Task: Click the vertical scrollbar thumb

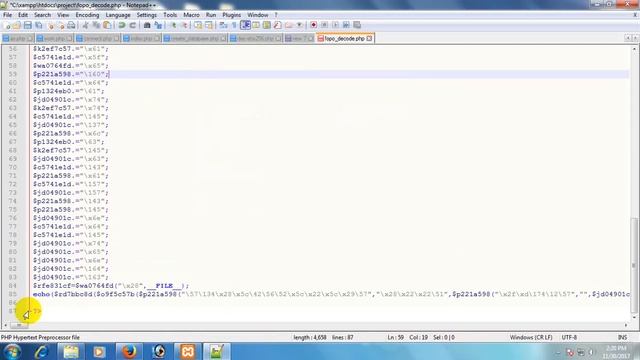Action: click(x=634, y=265)
